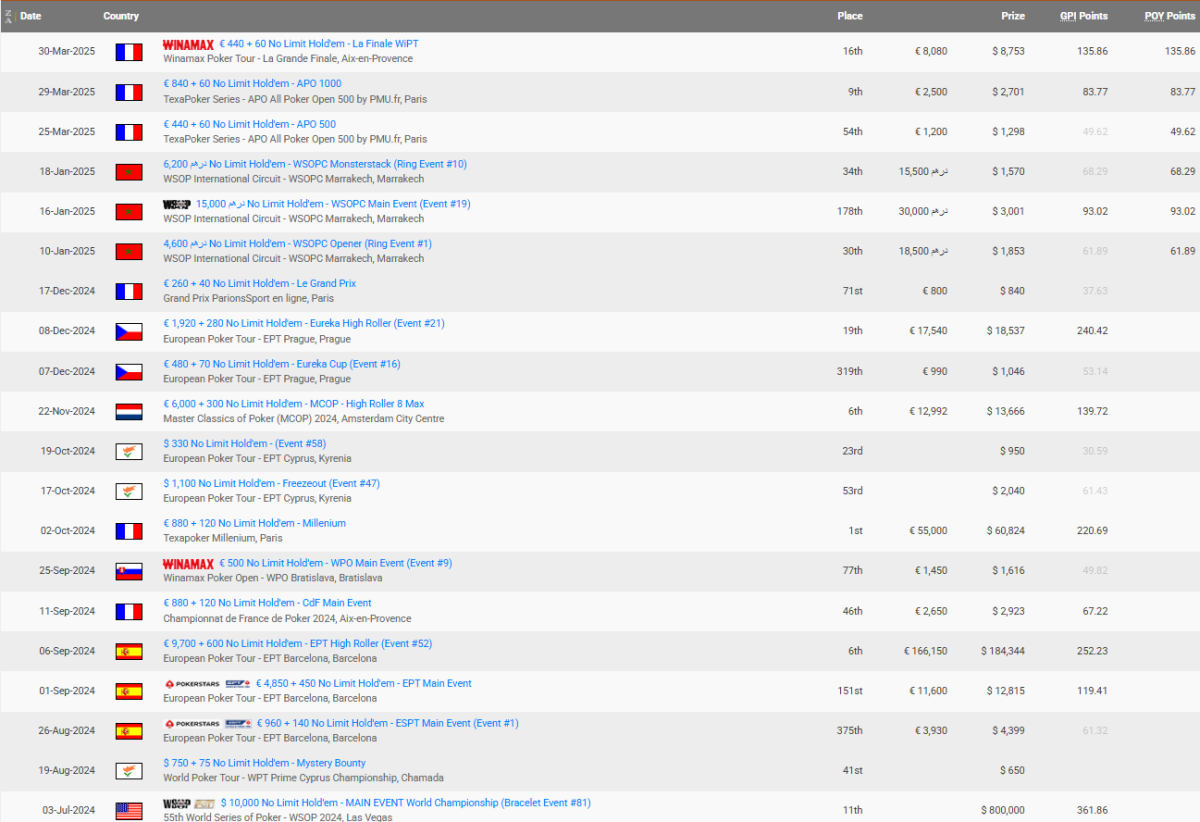The height and width of the screenshot is (822, 1200).
Task: Click the USA flag for 03-Jul-2024 row
Action: click(x=129, y=811)
